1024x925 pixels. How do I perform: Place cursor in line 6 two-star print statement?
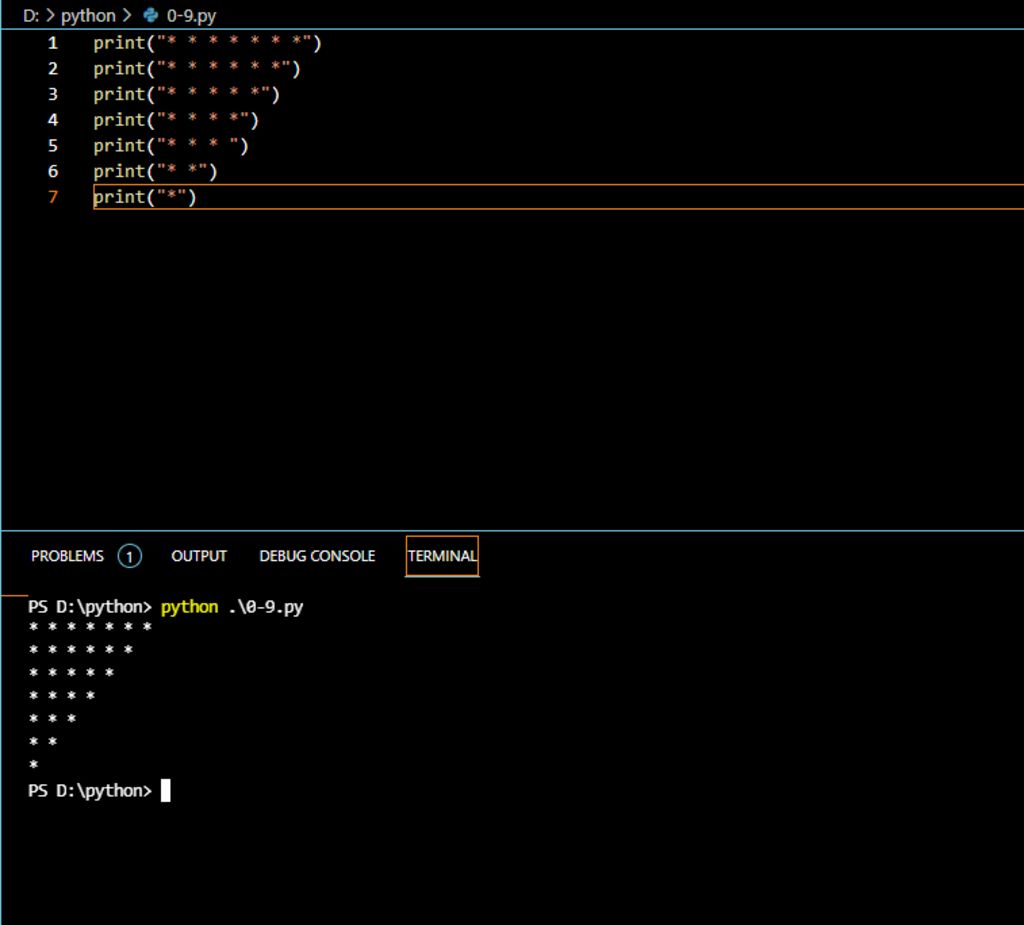click(155, 172)
